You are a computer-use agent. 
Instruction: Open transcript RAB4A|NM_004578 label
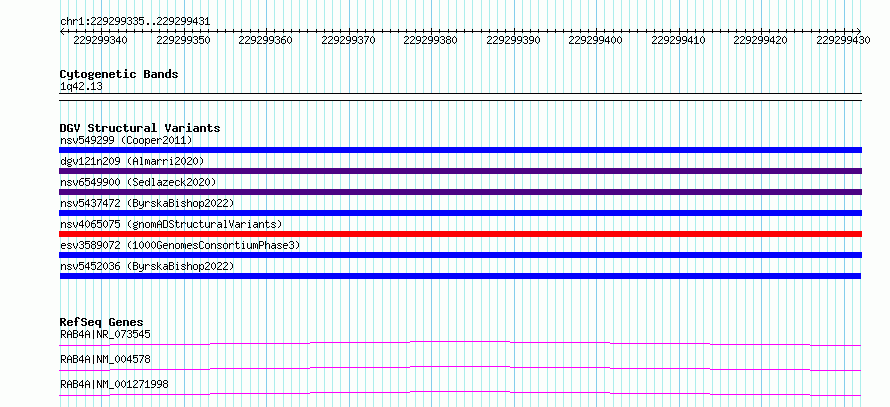tap(105, 359)
